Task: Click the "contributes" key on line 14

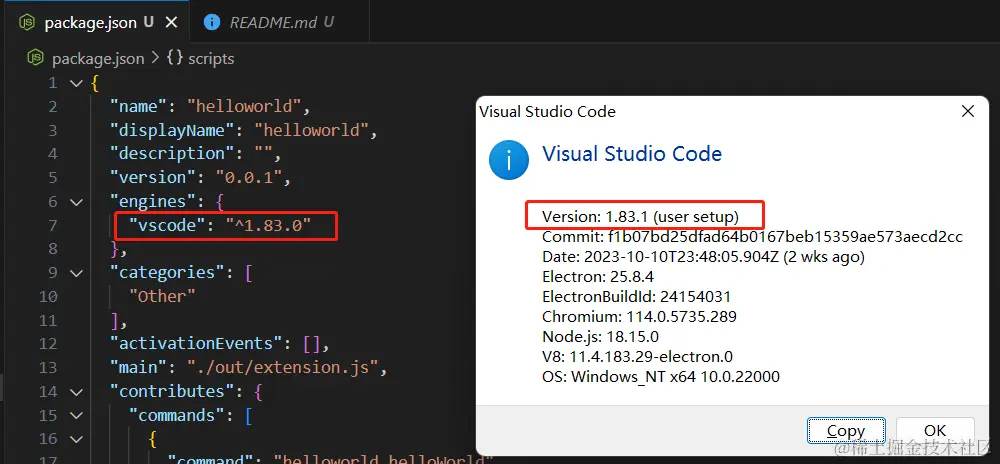Action: (x=172, y=391)
